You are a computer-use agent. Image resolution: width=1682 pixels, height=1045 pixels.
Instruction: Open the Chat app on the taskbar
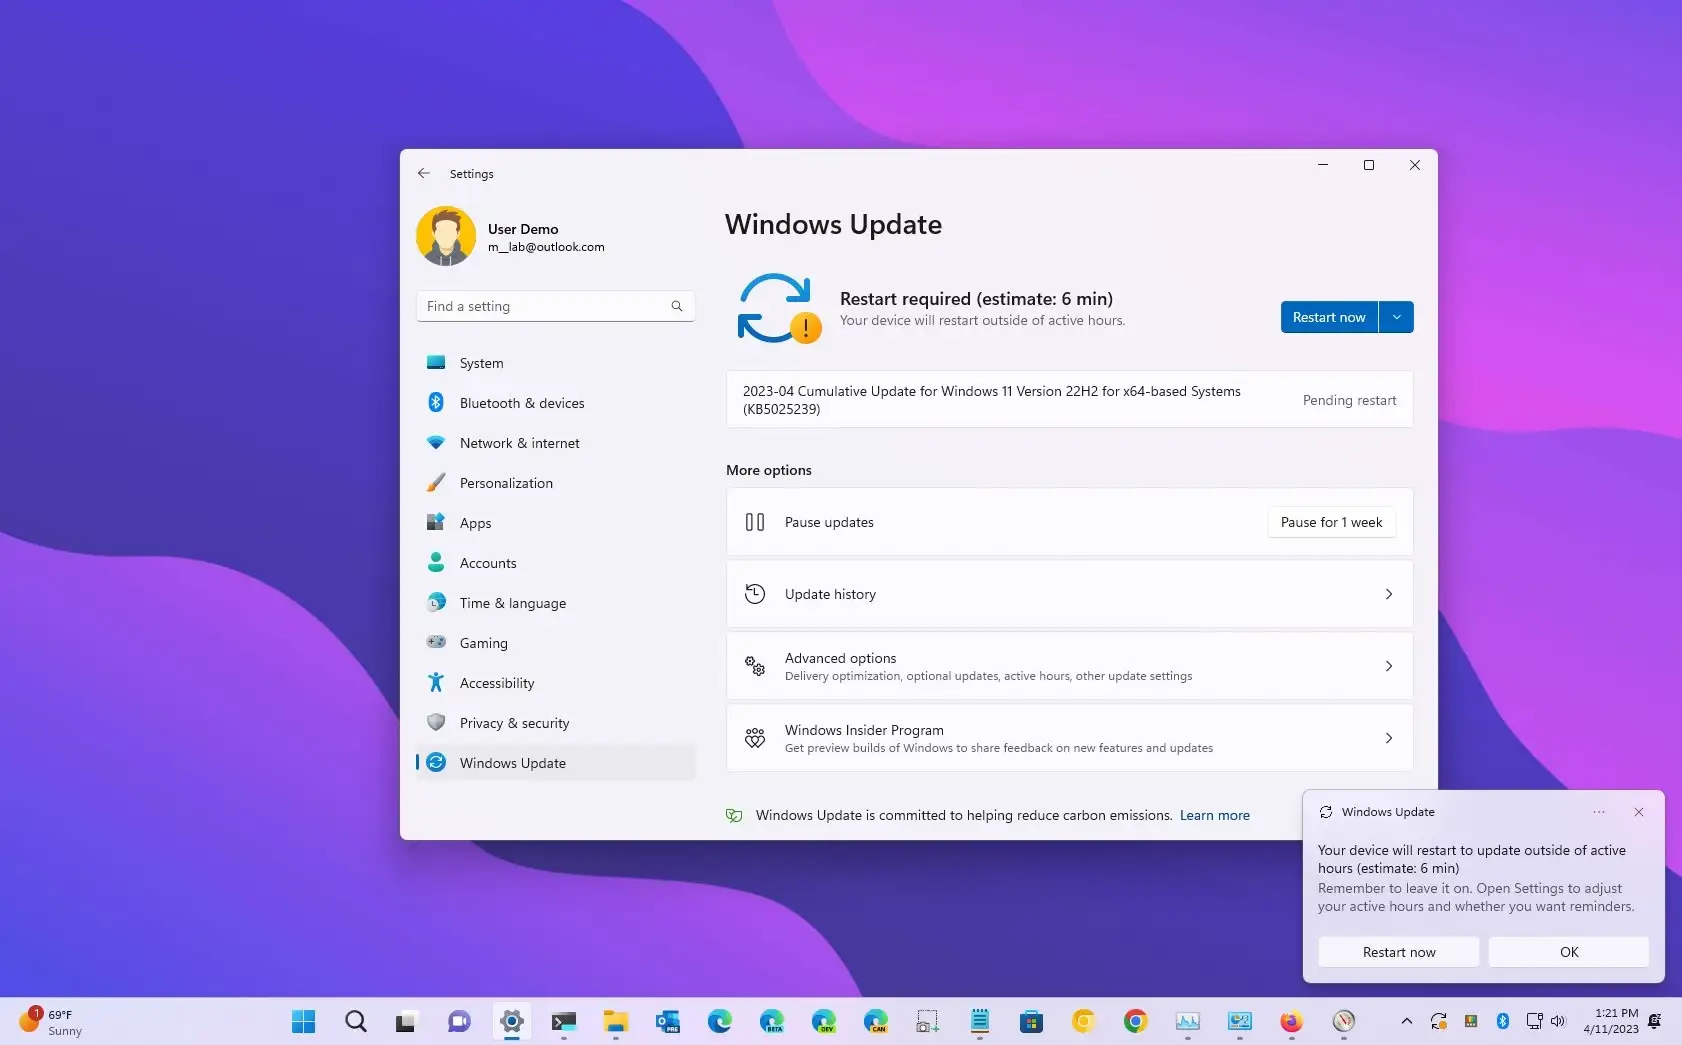pyautogui.click(x=459, y=1021)
